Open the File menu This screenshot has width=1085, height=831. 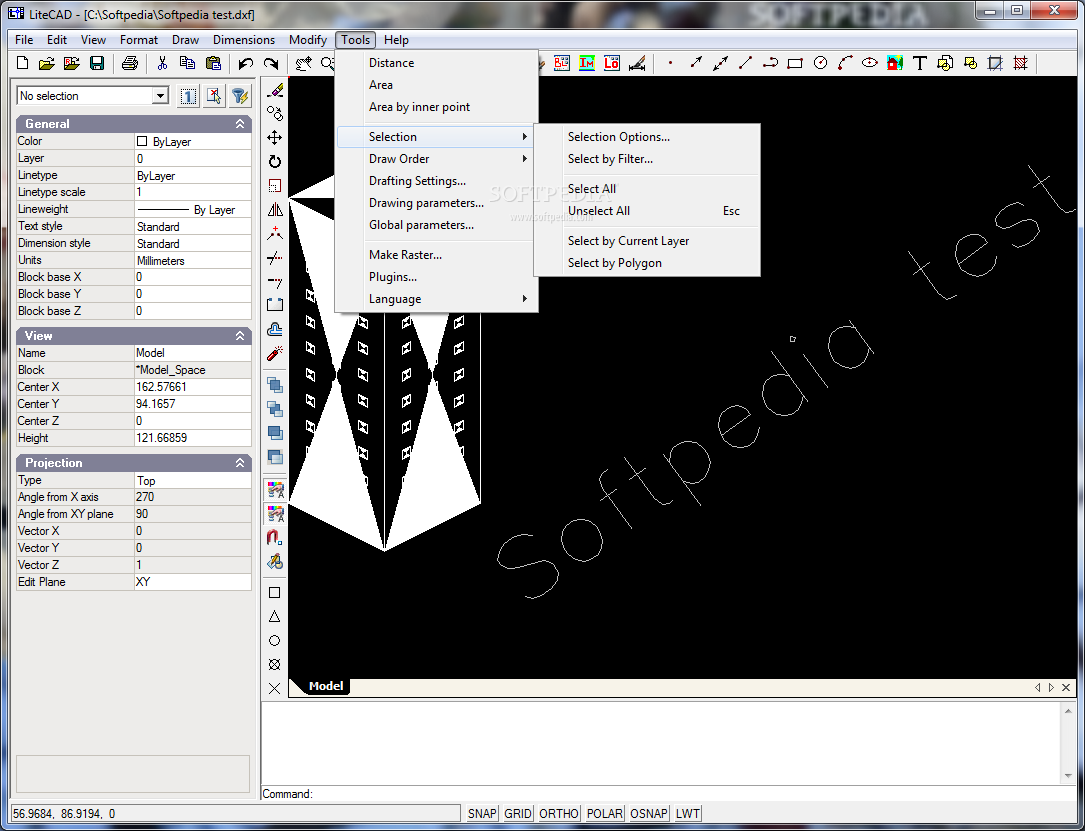coord(24,40)
